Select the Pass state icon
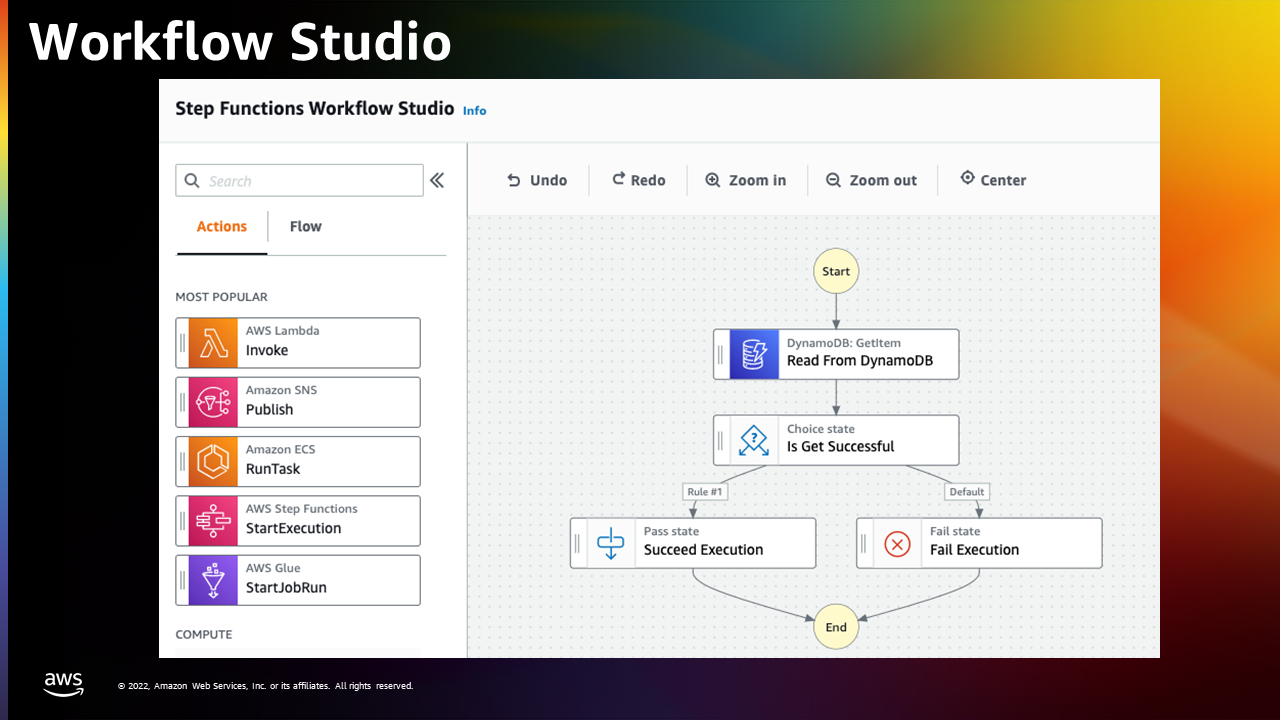Image resolution: width=1280 pixels, height=720 pixels. (x=610, y=543)
